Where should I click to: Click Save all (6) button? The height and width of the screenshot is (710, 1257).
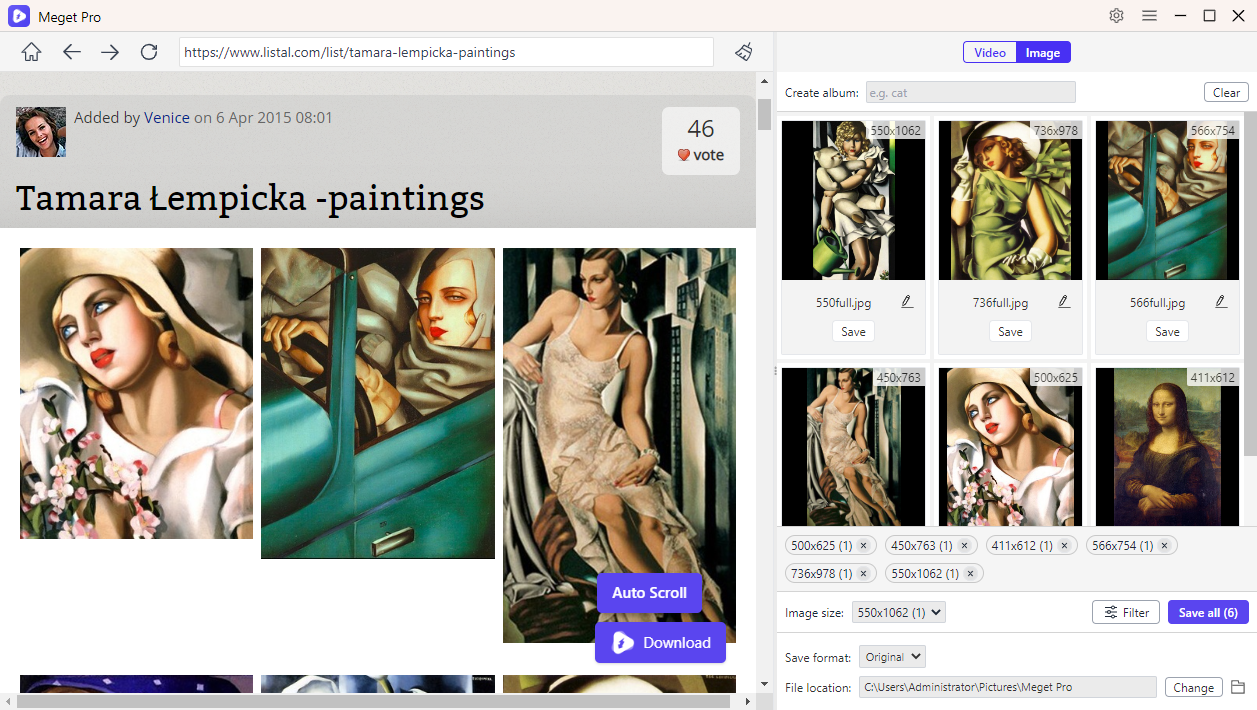1208,612
